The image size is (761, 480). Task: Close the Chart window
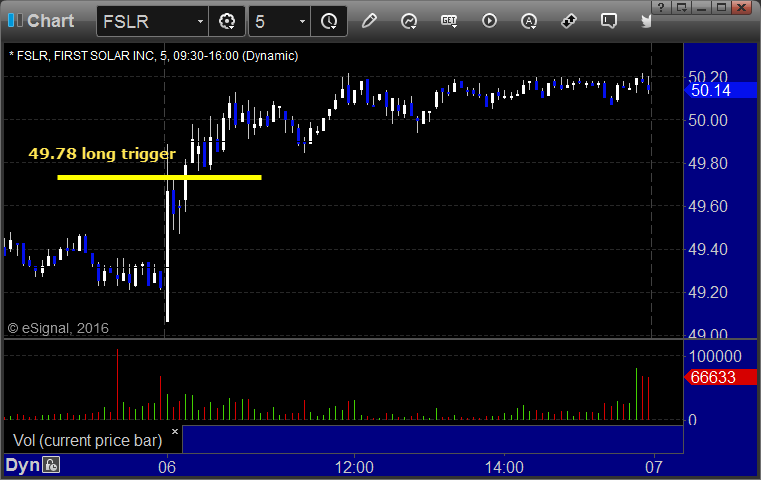point(742,7)
